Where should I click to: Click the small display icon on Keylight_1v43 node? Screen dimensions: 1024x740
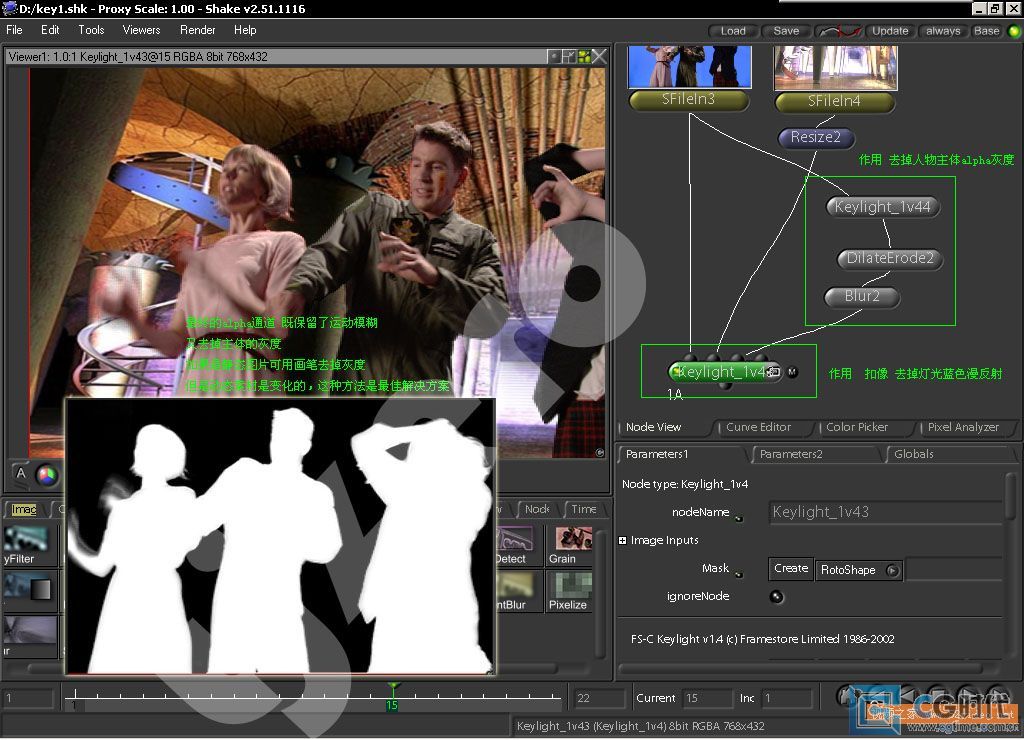774,372
